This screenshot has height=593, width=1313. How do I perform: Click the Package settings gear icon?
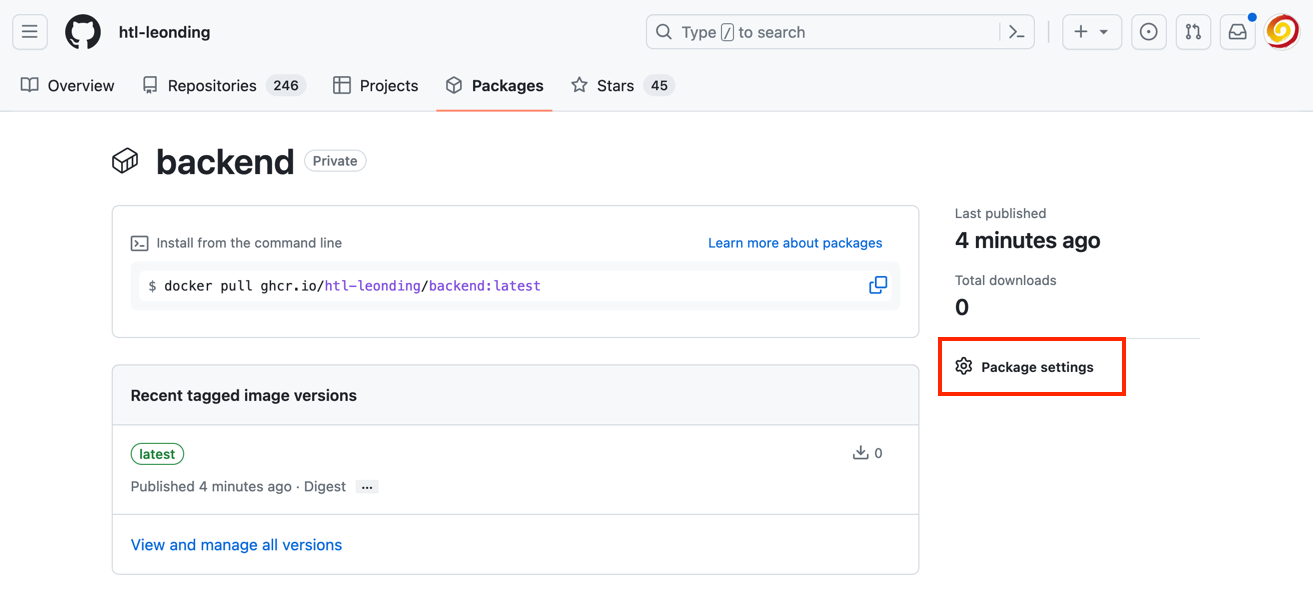[x=964, y=366]
